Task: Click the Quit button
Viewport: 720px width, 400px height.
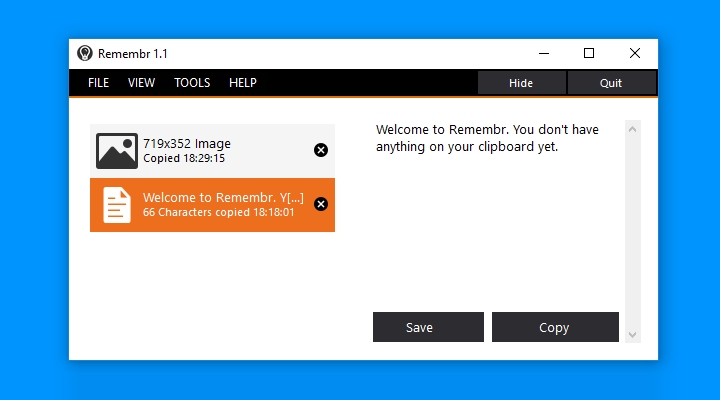Action: pyautogui.click(x=611, y=83)
